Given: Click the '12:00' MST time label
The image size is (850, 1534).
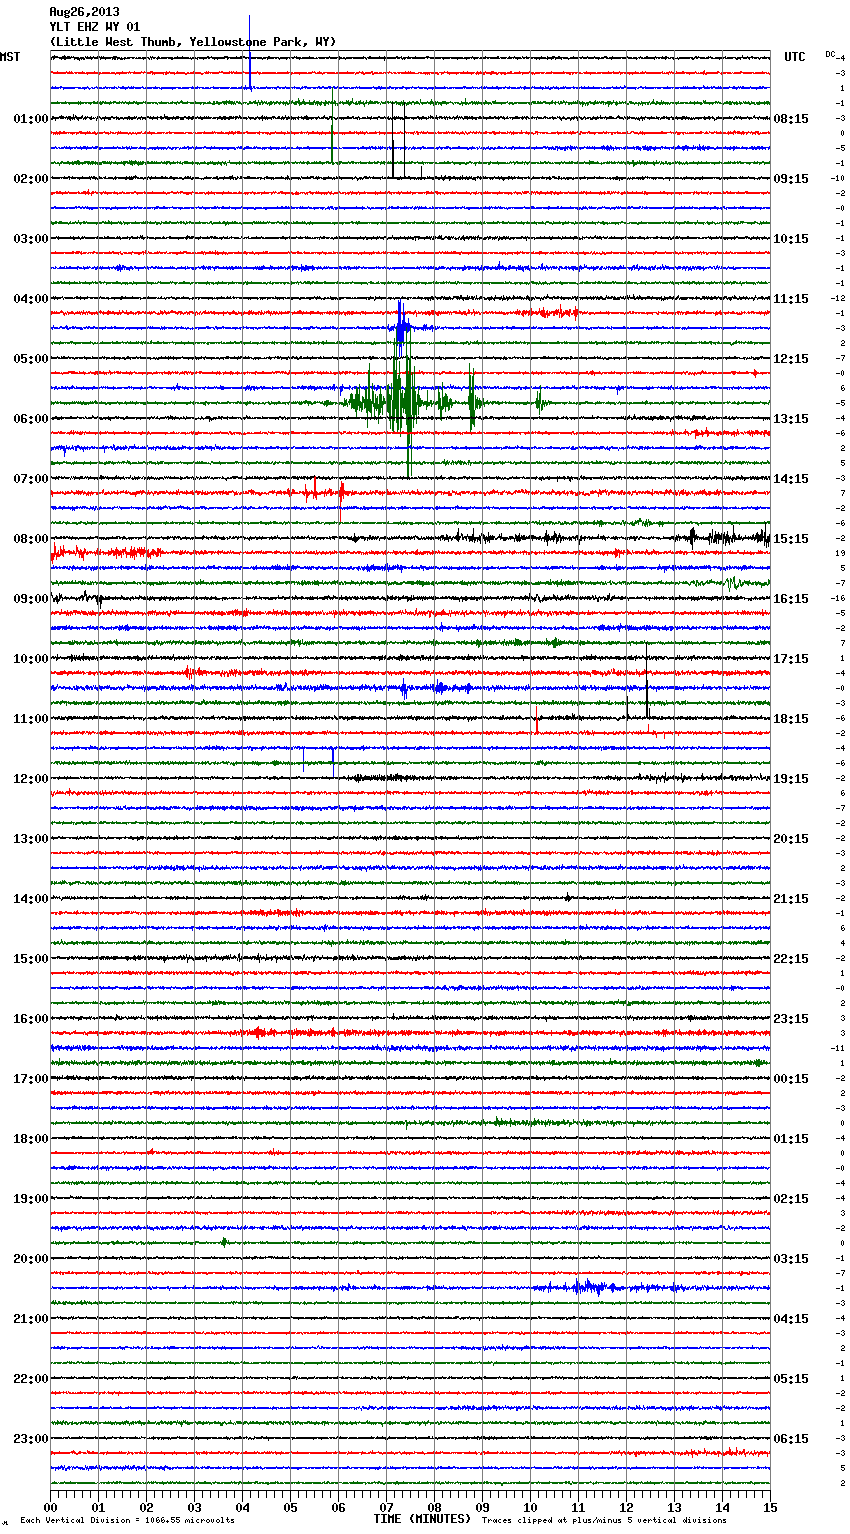Looking at the screenshot, I should pyautogui.click(x=31, y=779).
